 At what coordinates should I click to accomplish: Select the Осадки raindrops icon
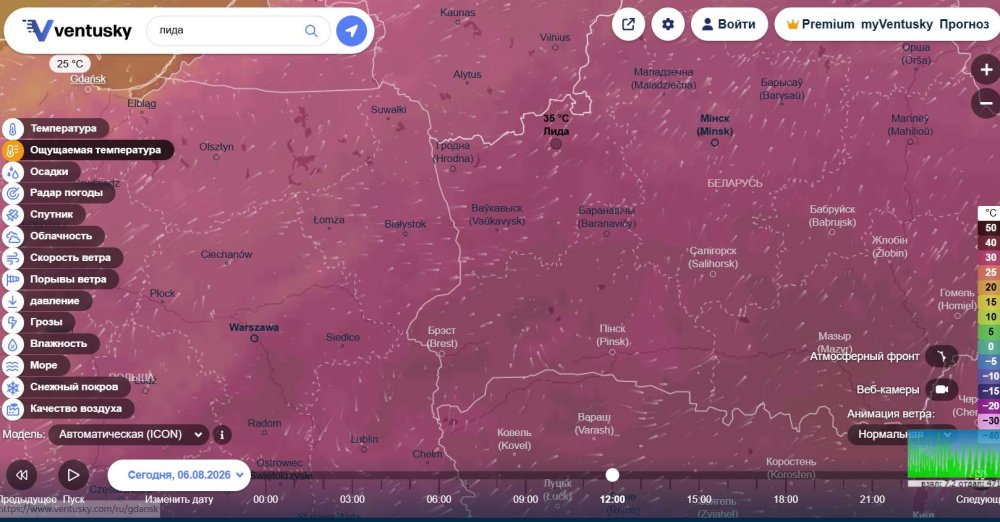(x=13, y=172)
